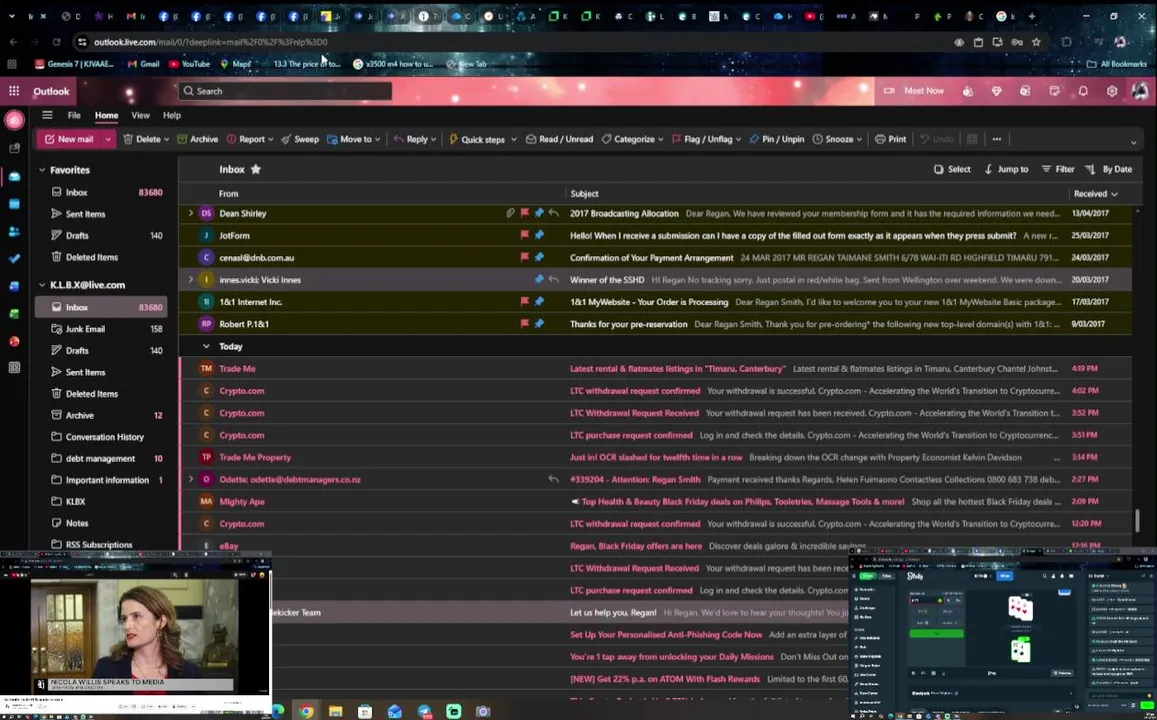Open Conversation History folder

(101, 437)
